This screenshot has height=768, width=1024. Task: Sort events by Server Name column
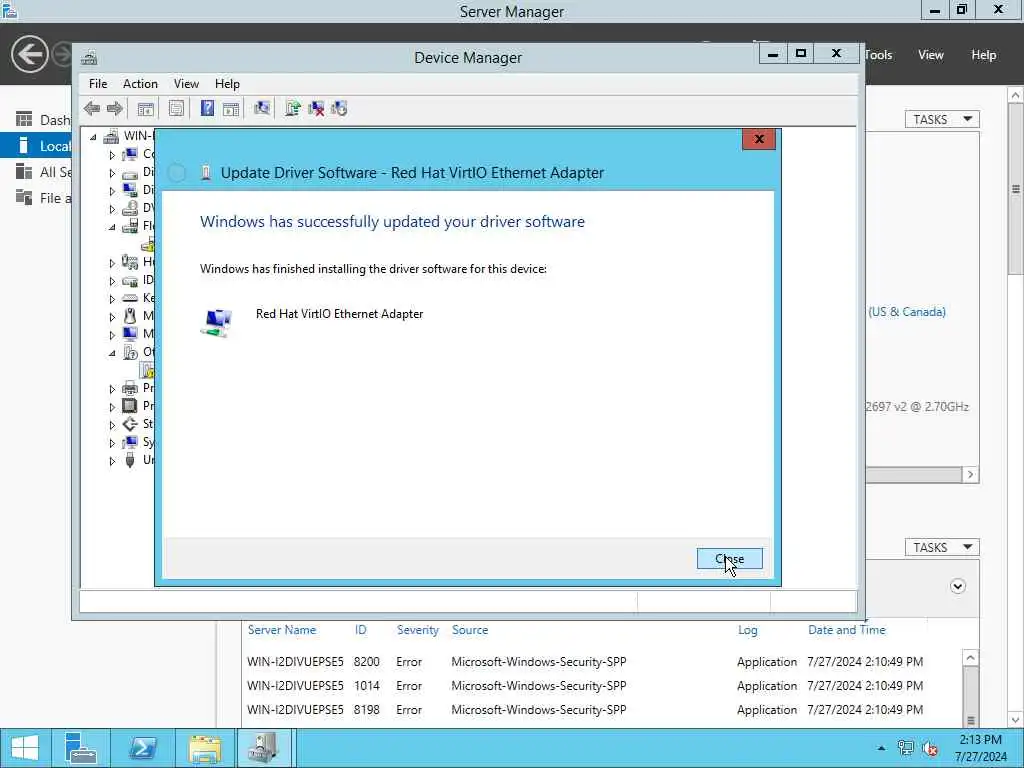(282, 630)
